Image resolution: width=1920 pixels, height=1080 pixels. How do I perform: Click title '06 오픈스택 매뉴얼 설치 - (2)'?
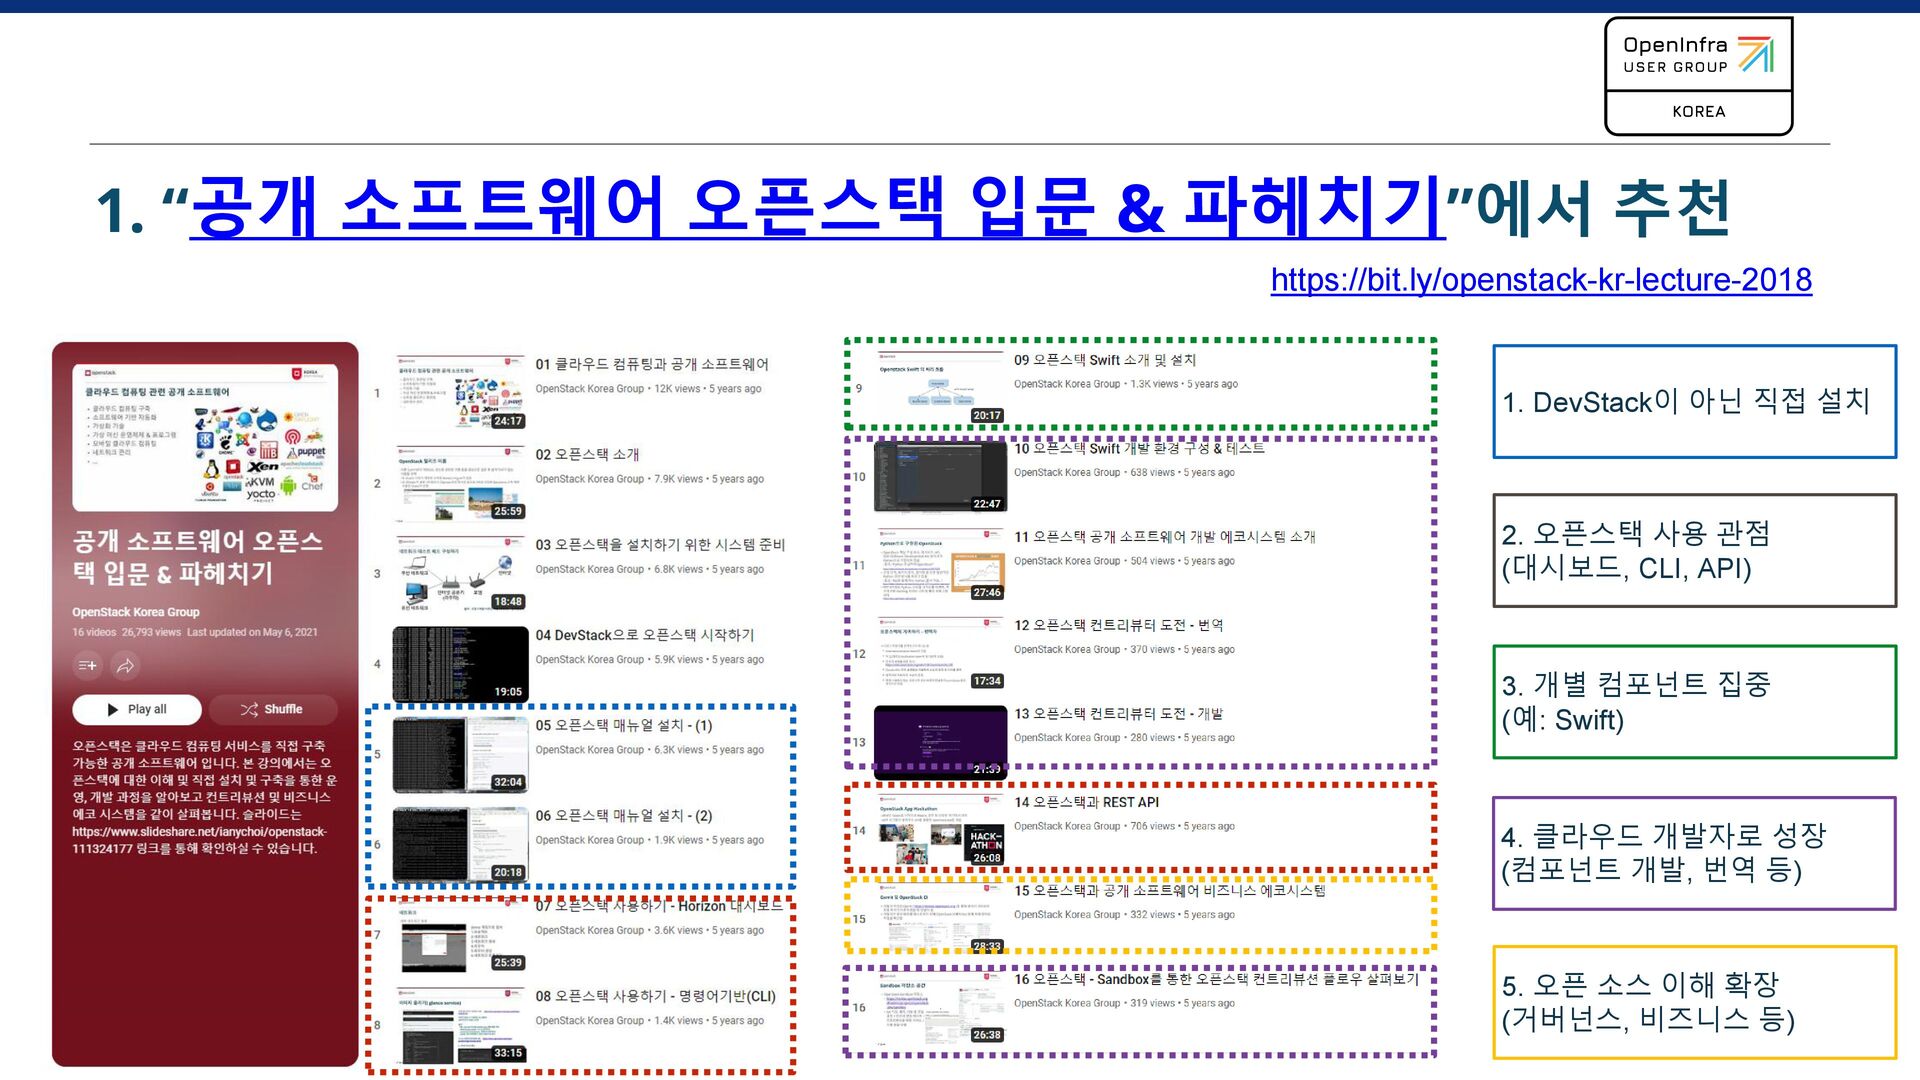624,816
